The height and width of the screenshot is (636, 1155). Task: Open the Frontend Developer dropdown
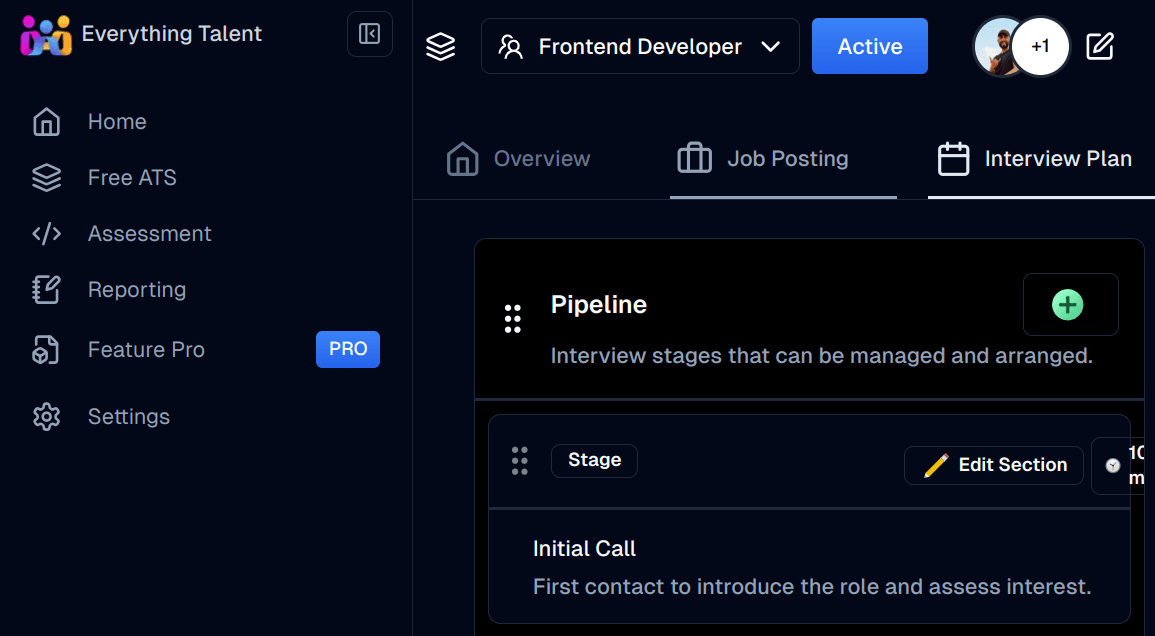(640, 46)
